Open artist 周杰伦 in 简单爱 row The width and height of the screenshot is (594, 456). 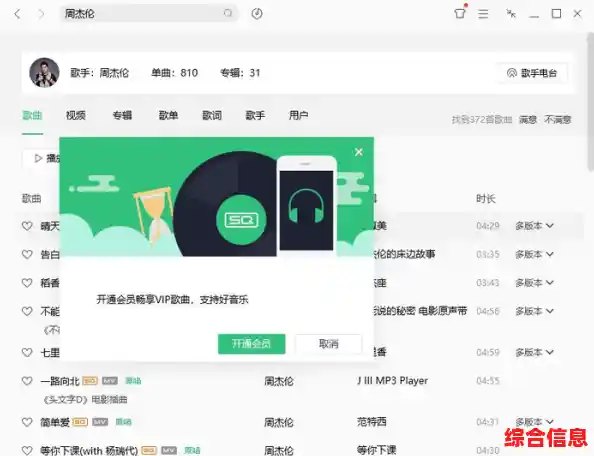[279, 422]
